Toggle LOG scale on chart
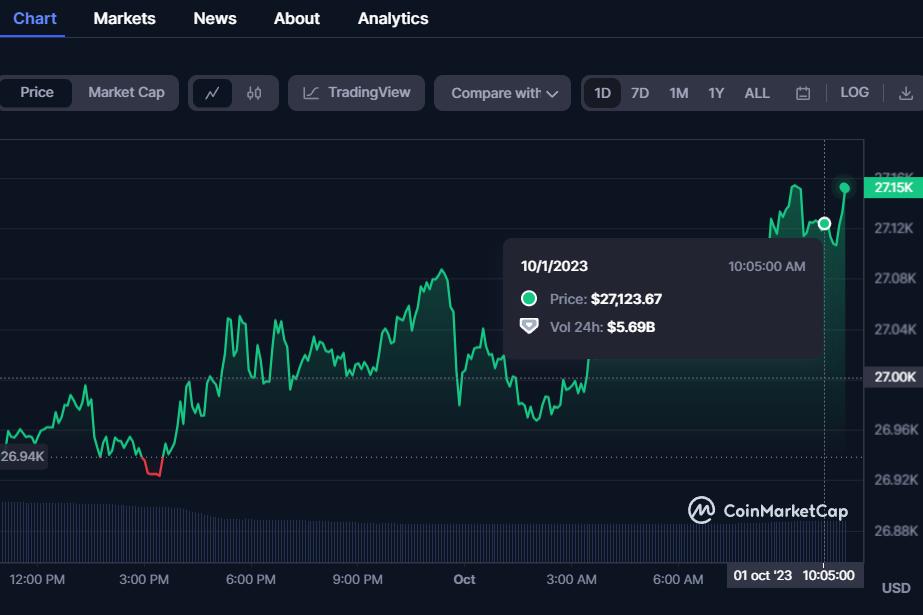Viewport: 923px width, 615px height. click(x=854, y=92)
